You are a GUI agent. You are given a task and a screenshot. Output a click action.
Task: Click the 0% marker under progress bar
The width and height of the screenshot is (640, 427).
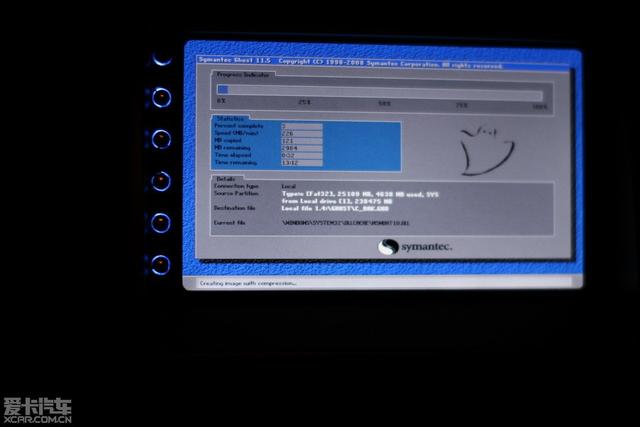[x=221, y=101]
